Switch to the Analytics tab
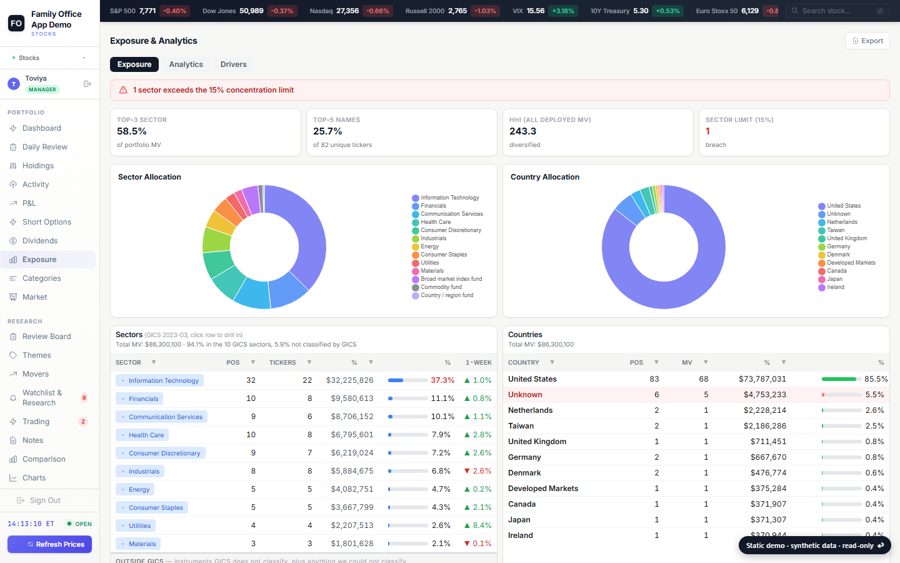 click(x=186, y=64)
